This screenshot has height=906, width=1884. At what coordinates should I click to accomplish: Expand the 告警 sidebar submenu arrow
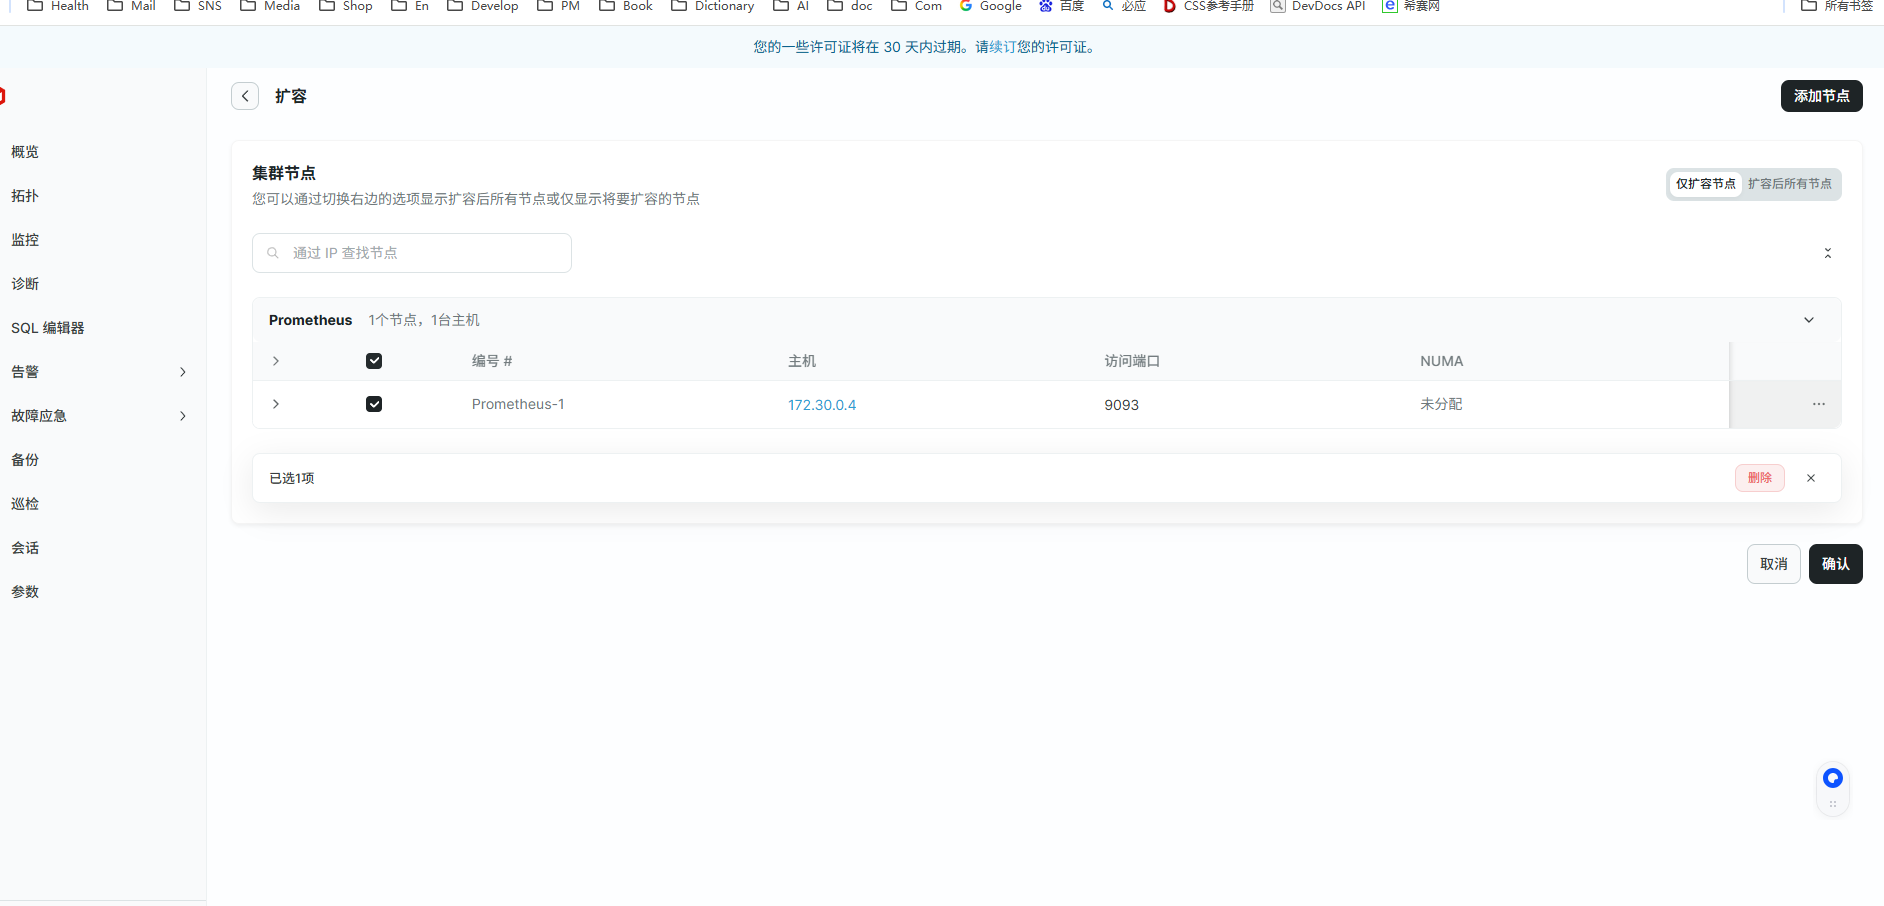(183, 372)
